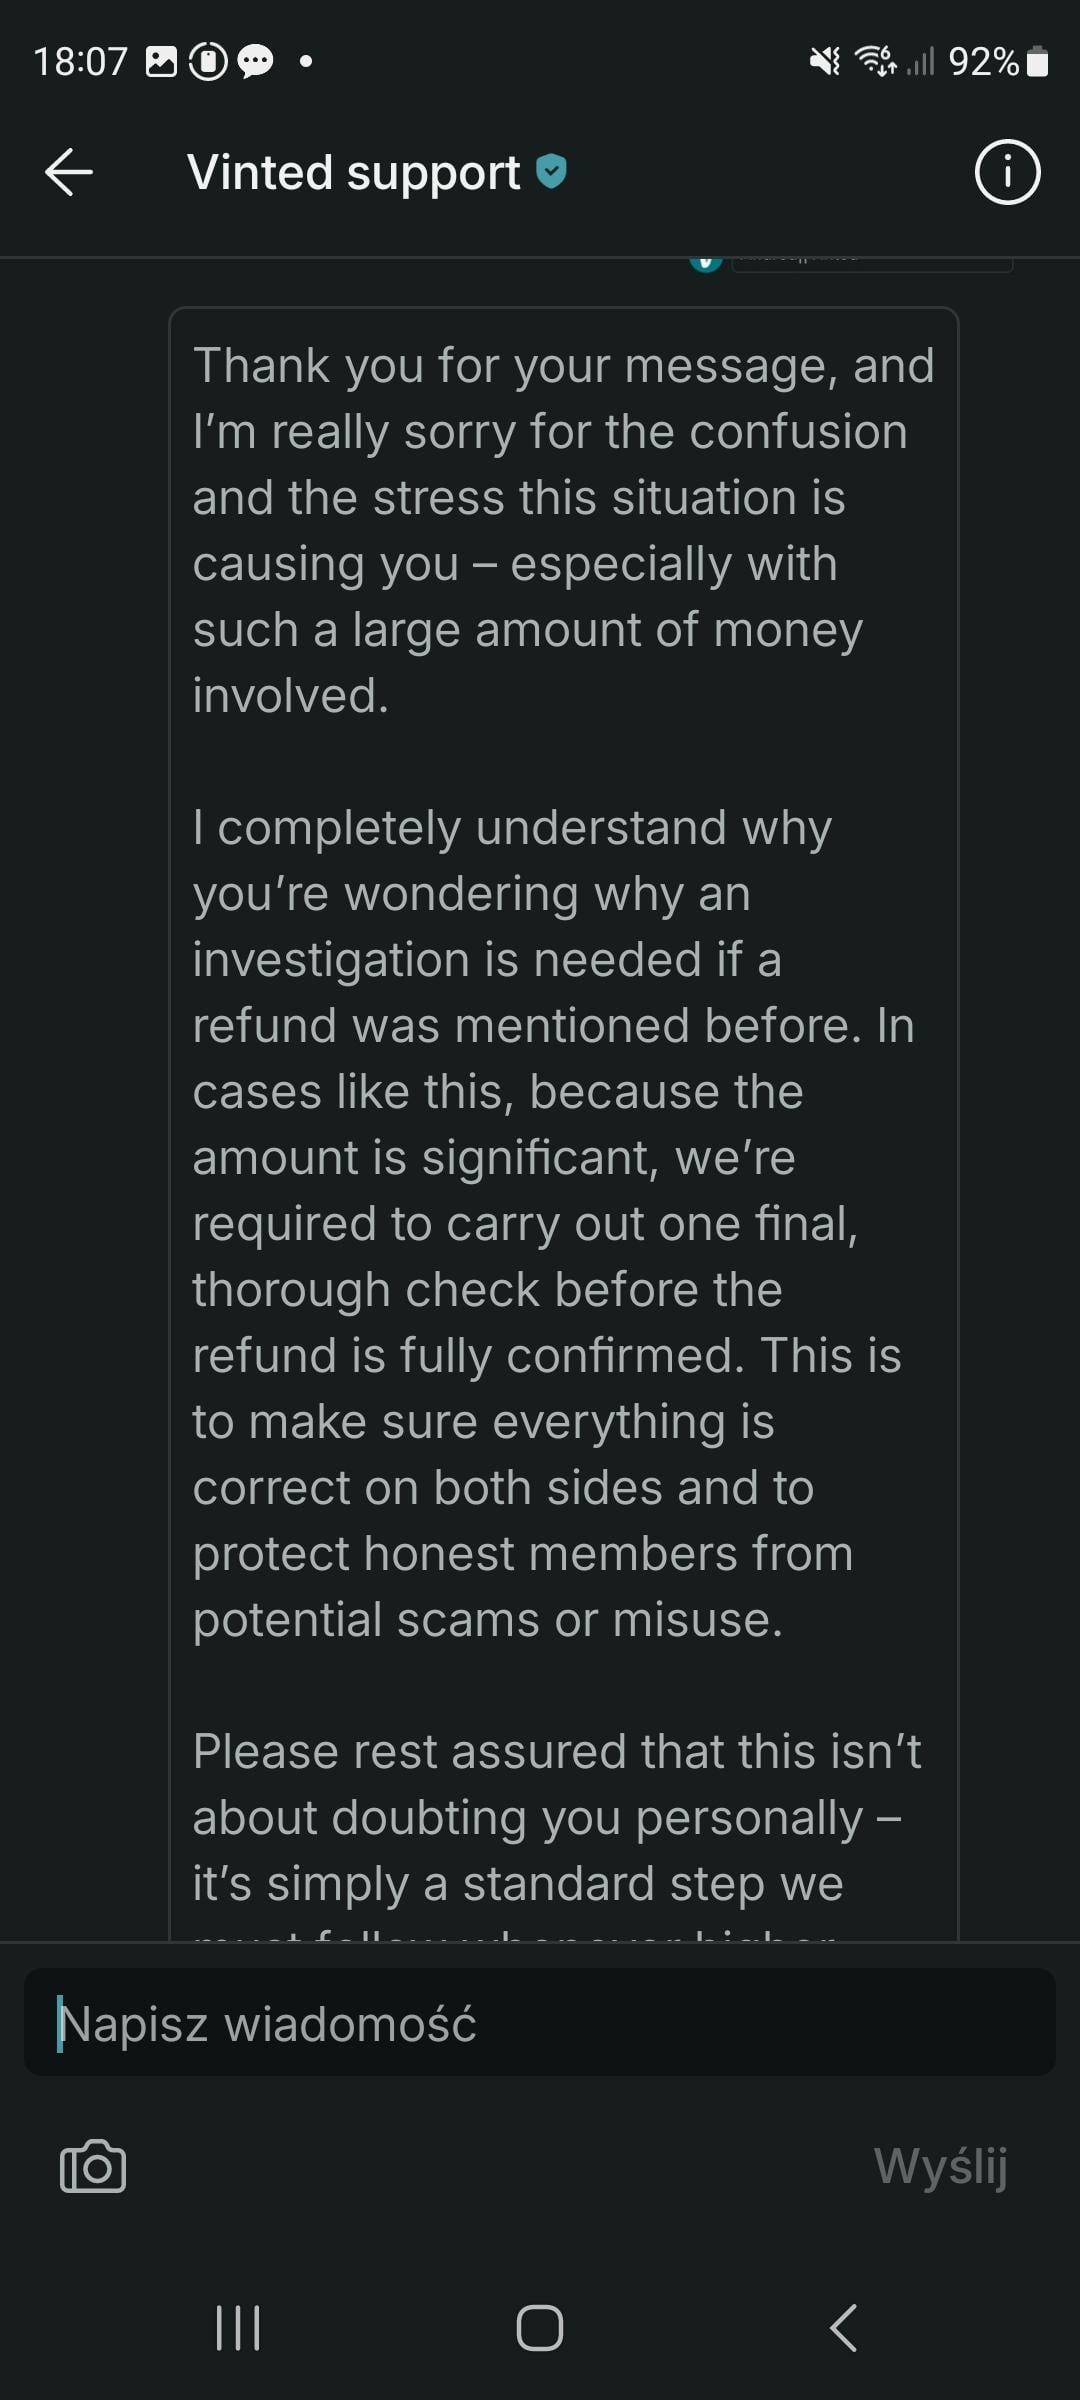Tap the Android recent apps button
Screen dimensions: 1080x2400
tap(238, 2327)
